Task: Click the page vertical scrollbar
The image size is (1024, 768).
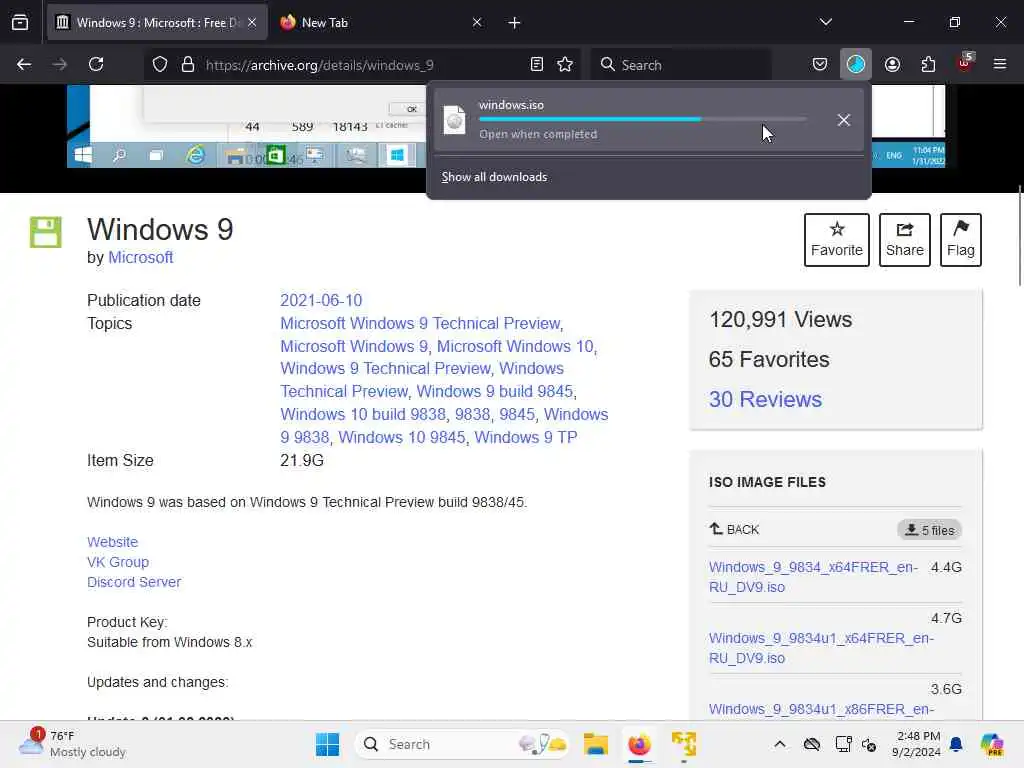Action: tap(1019, 235)
